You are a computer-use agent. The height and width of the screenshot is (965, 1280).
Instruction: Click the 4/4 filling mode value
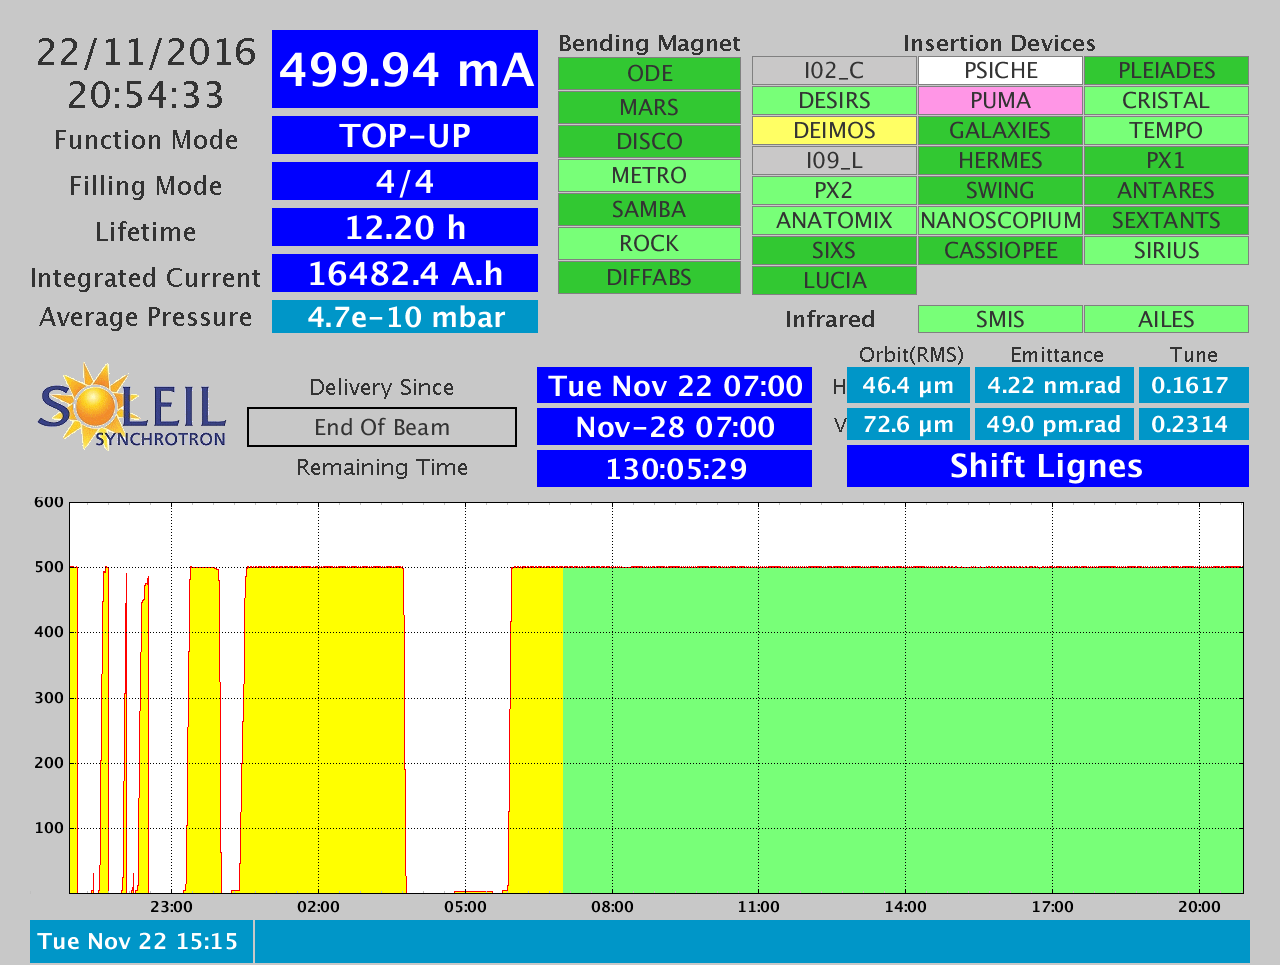click(405, 182)
